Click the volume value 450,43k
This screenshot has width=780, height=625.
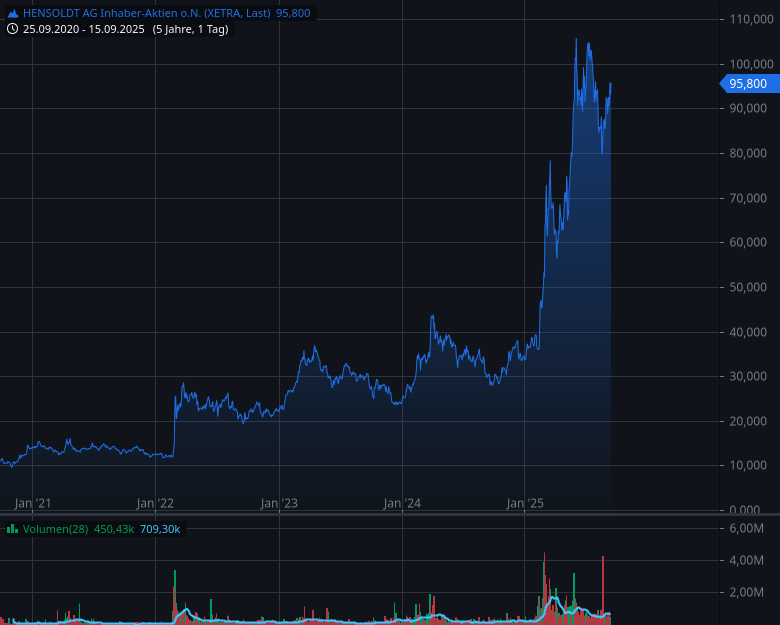tap(113, 529)
